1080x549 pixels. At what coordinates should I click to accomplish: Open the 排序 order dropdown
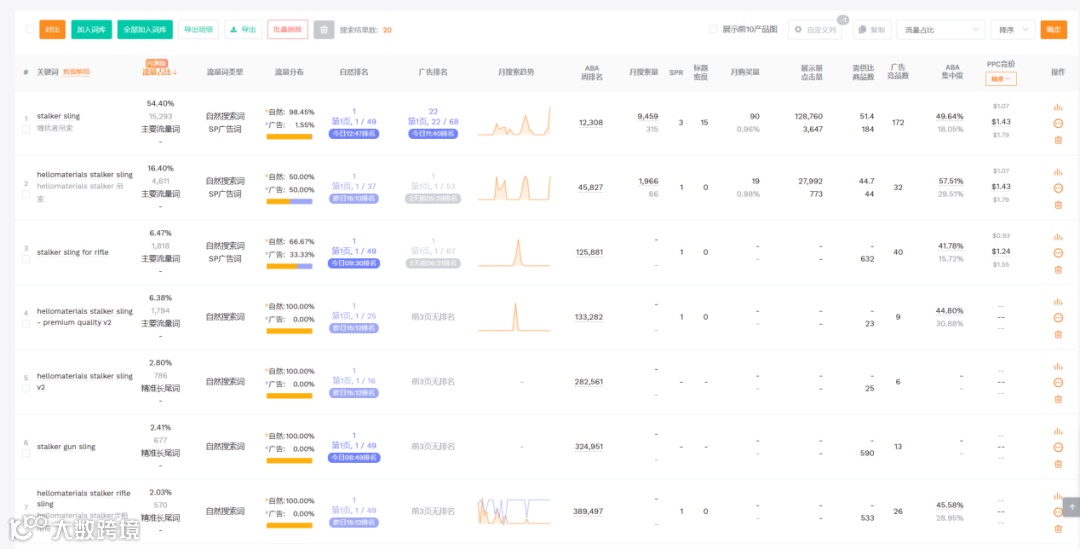point(1012,30)
